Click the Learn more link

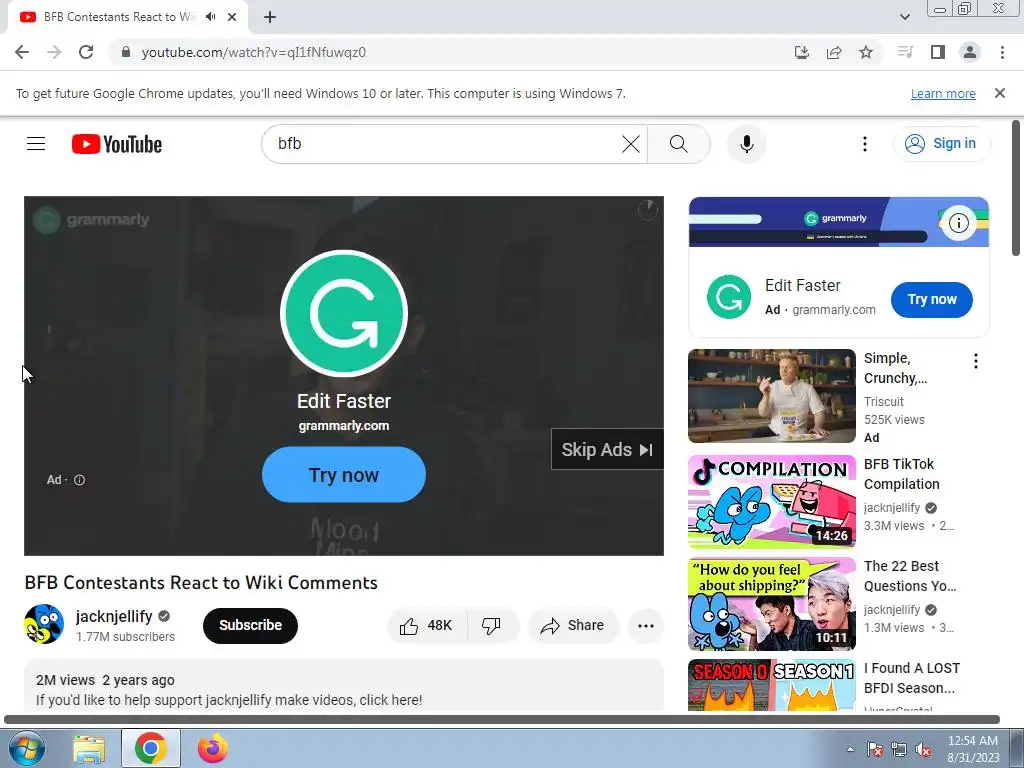pos(943,93)
